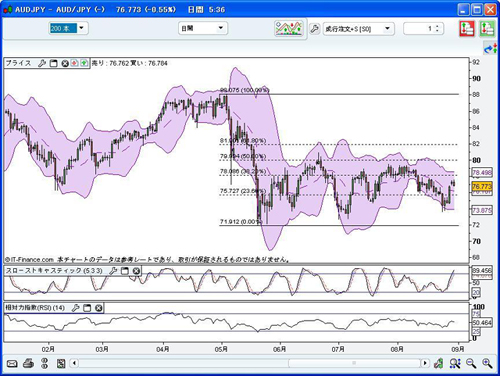Open the indicators chart icon in toolbar

[x=289, y=28]
